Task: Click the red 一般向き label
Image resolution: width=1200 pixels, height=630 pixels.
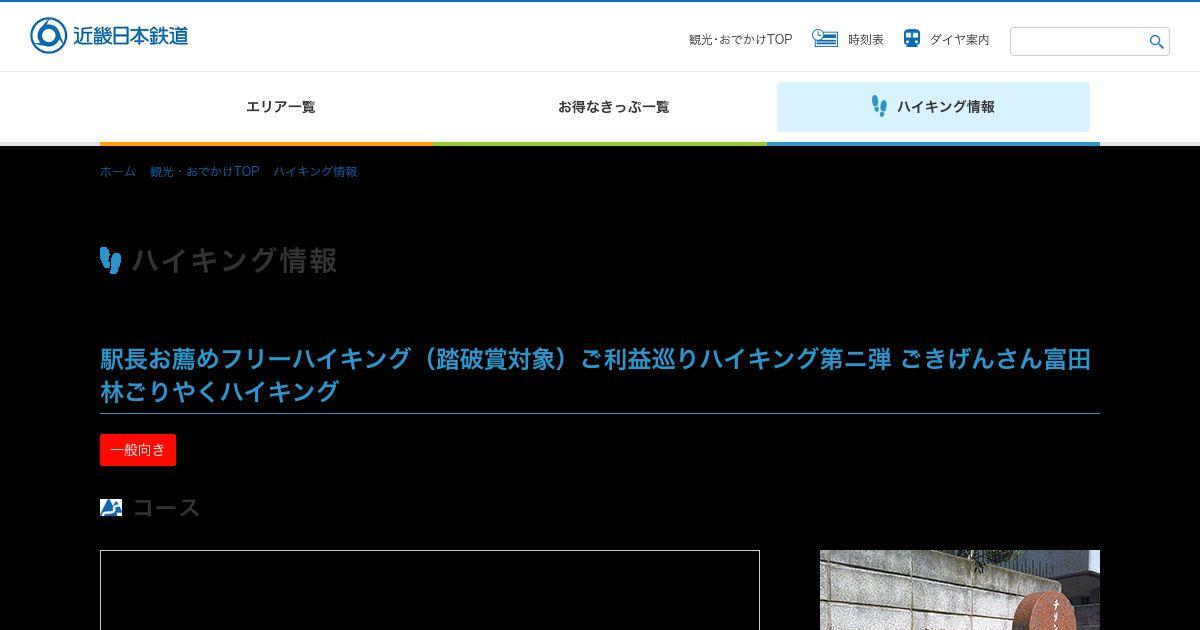Action: (138, 450)
